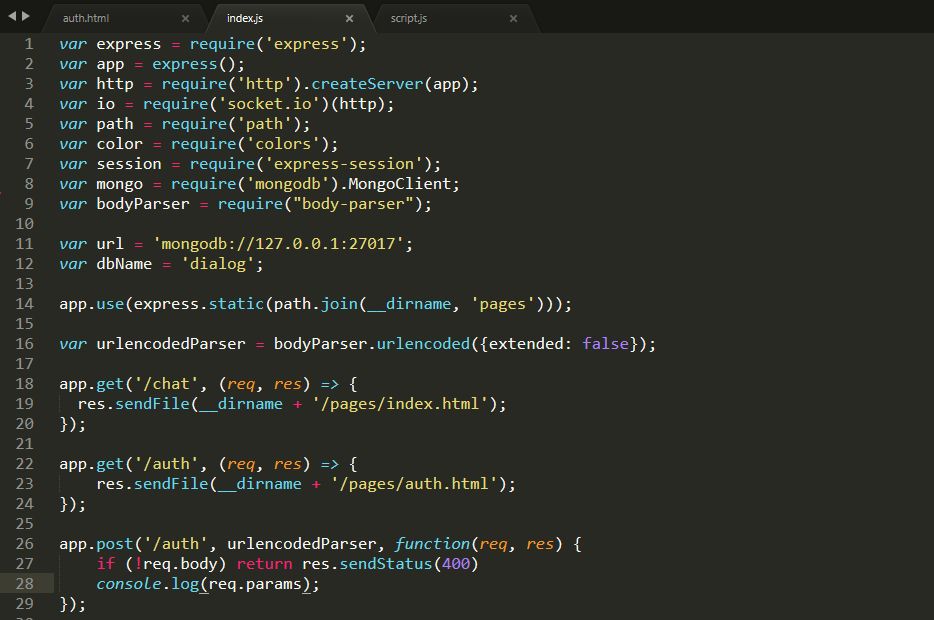This screenshot has height=620, width=934.
Task: Select the index.js tab
Action: tap(245, 18)
